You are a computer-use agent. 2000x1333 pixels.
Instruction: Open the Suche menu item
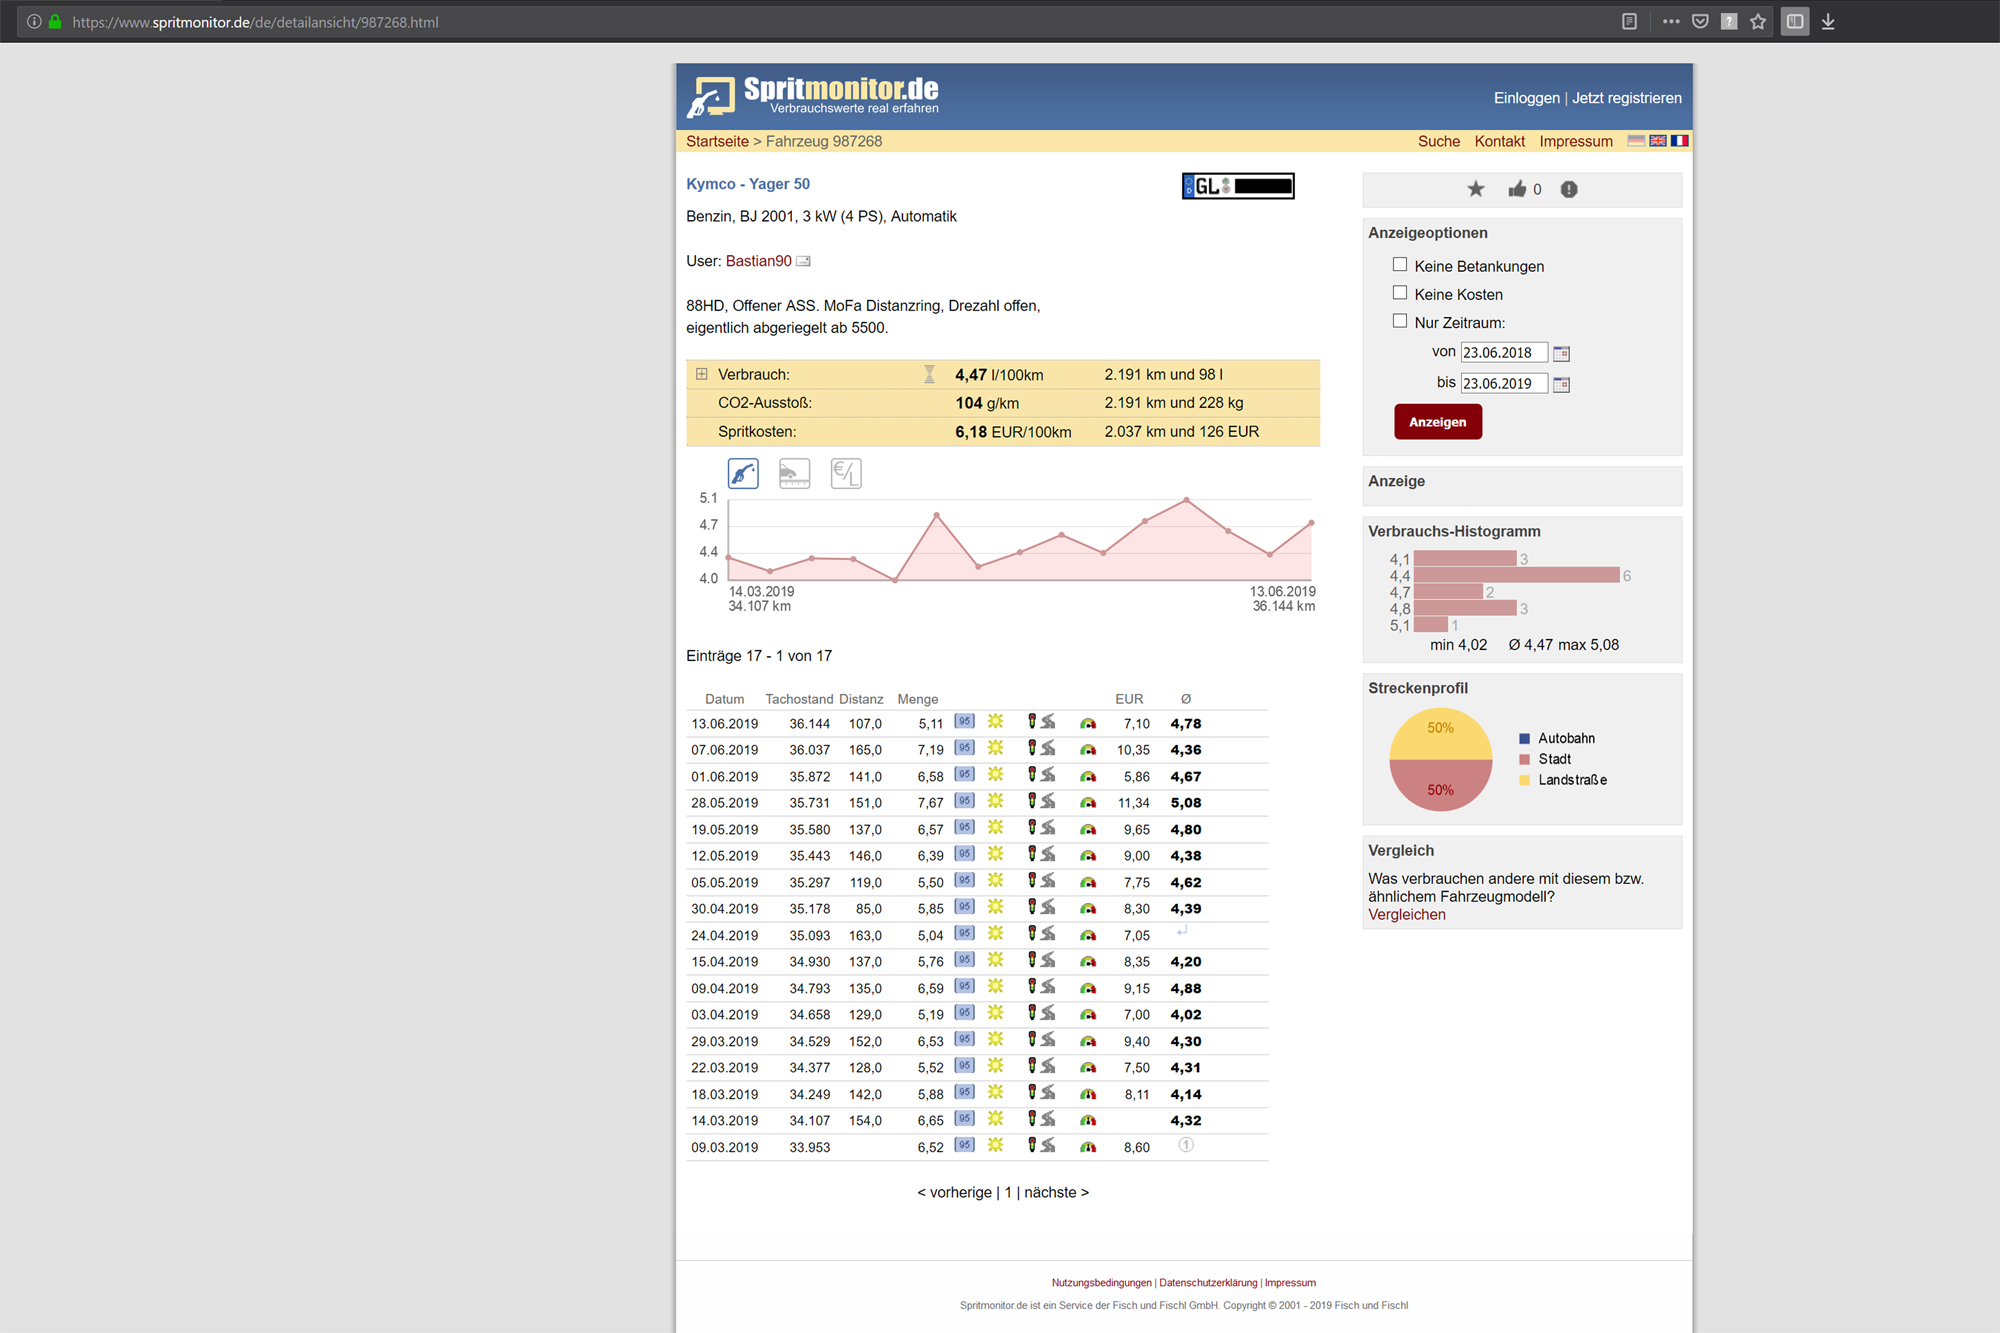[1439, 141]
